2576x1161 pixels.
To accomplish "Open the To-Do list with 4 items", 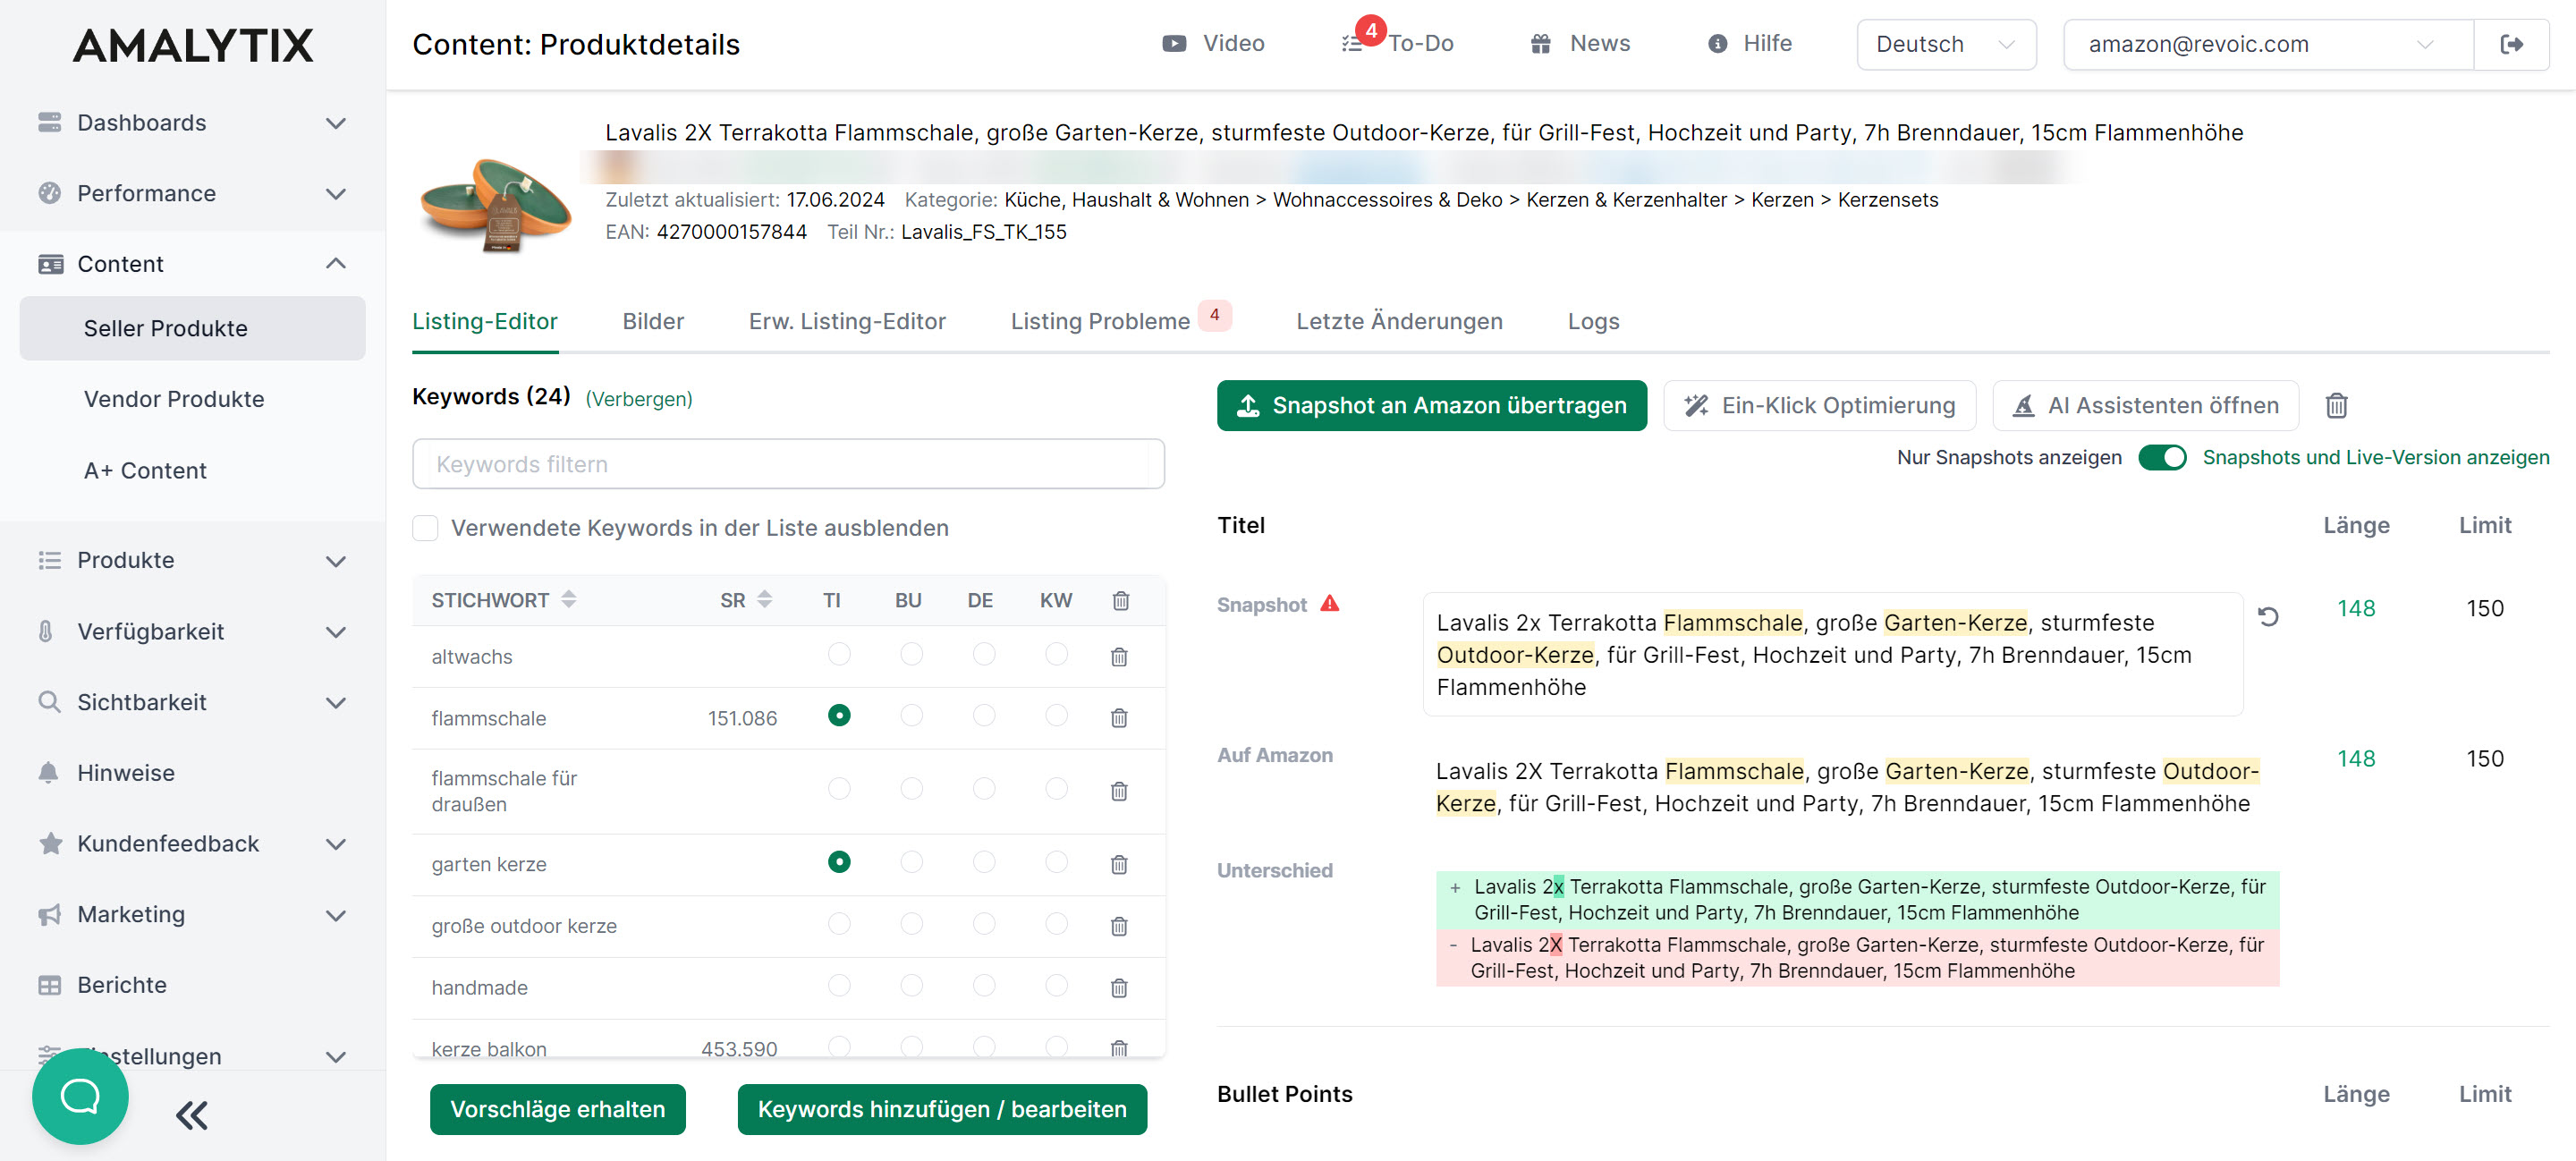I will [x=1398, y=43].
